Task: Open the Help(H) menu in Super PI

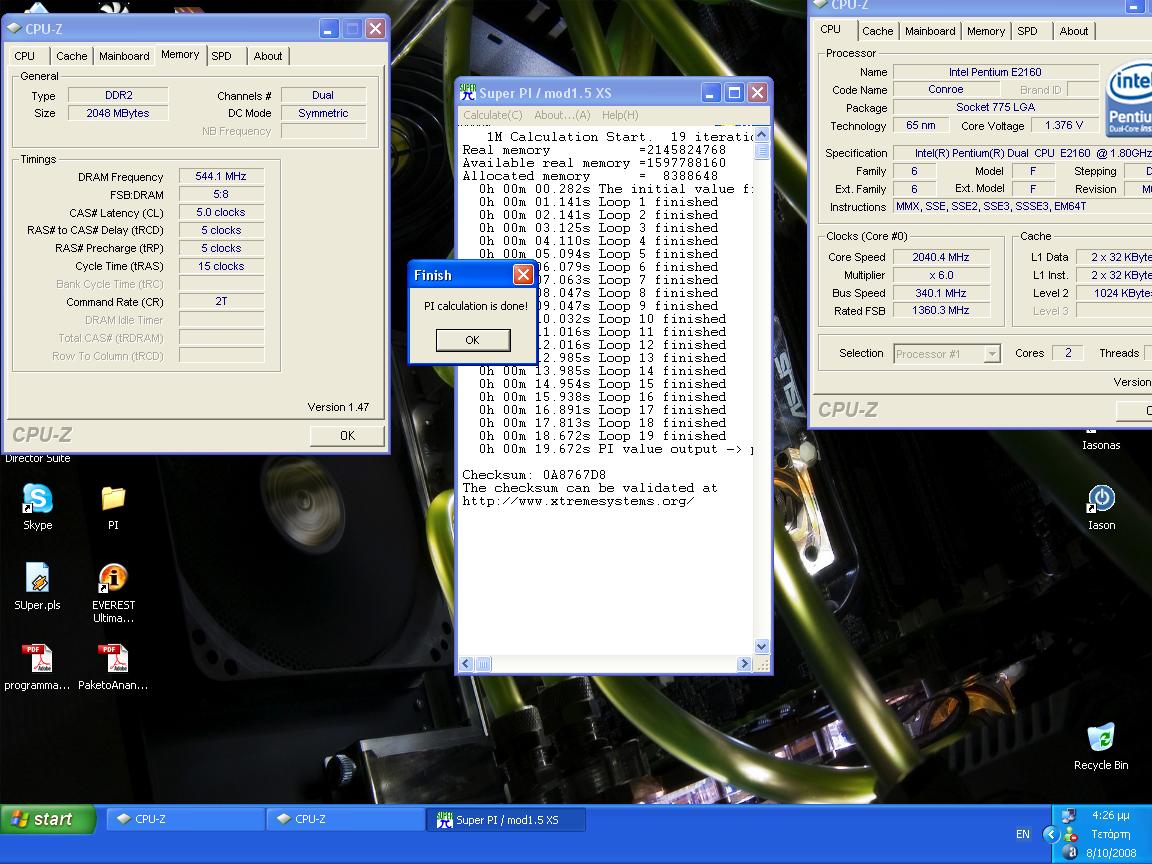Action: click(x=620, y=115)
